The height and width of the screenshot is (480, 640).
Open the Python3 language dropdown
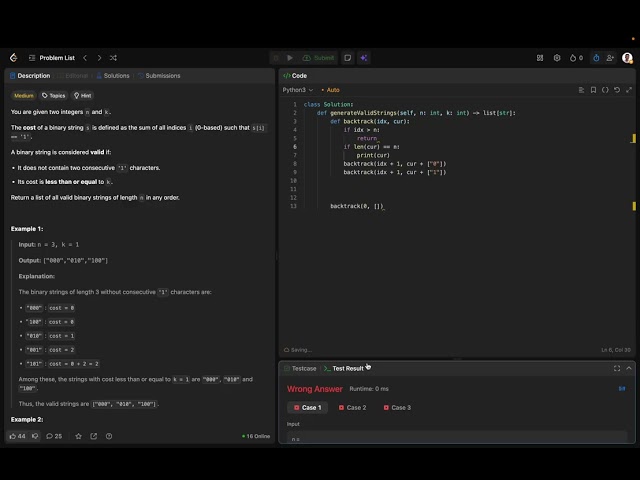pyautogui.click(x=298, y=90)
